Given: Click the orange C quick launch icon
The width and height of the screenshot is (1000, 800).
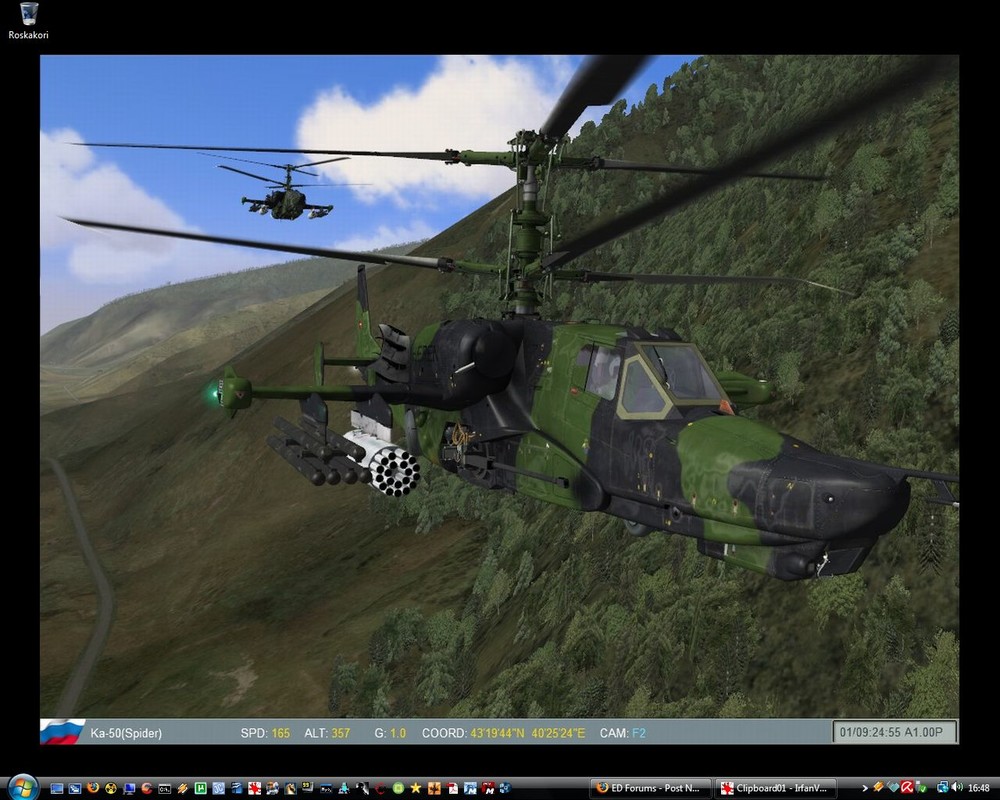Looking at the screenshot, I should click(147, 789).
